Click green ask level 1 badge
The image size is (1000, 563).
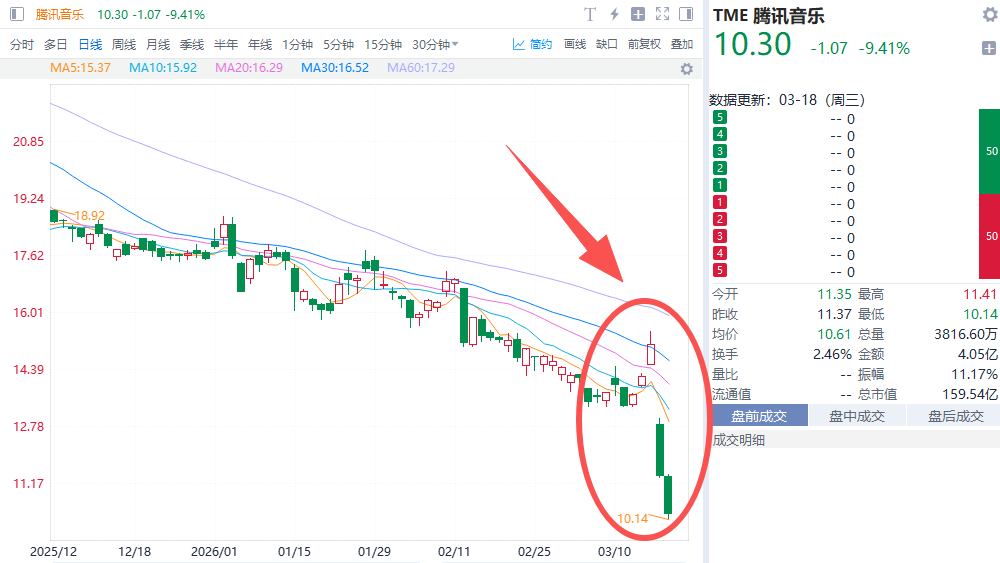coord(720,185)
